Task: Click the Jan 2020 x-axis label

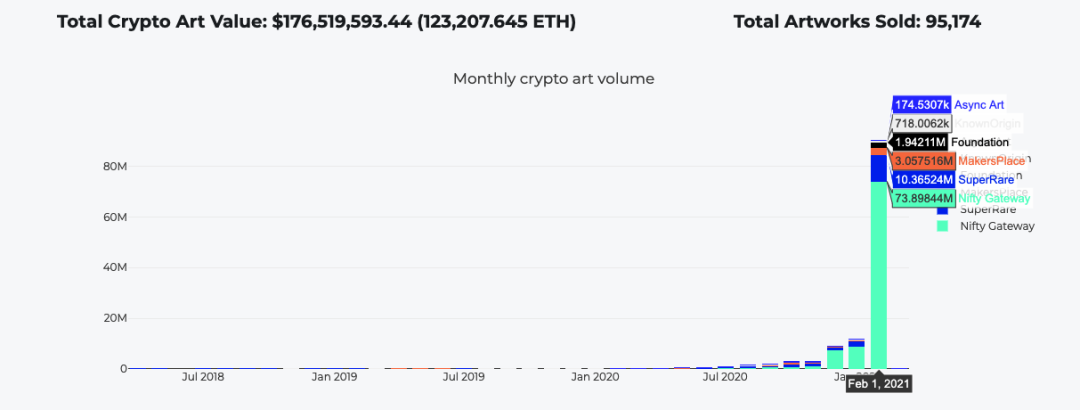Action: coord(594,377)
